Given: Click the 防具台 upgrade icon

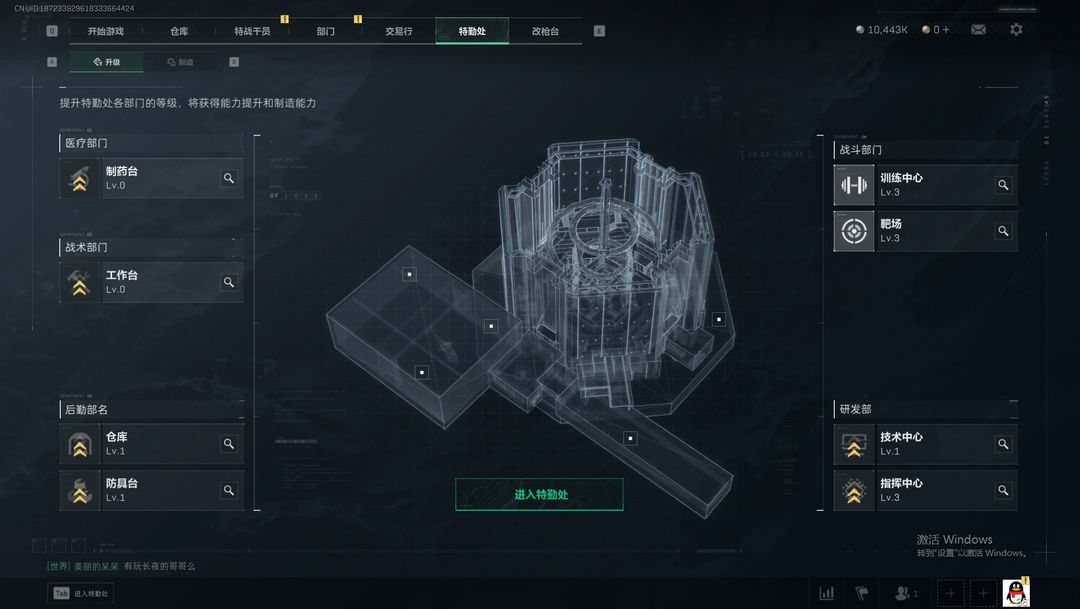Looking at the screenshot, I should click(x=80, y=491).
